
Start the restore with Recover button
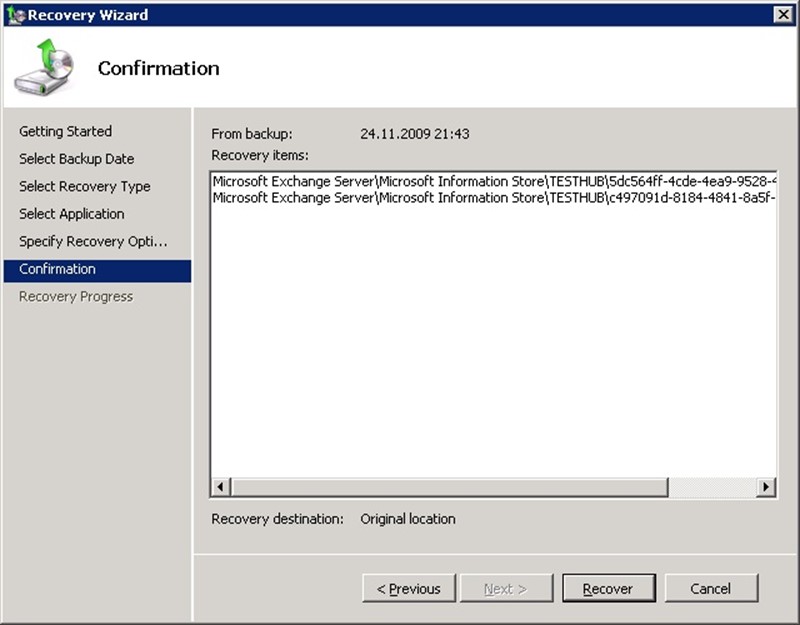pos(609,589)
